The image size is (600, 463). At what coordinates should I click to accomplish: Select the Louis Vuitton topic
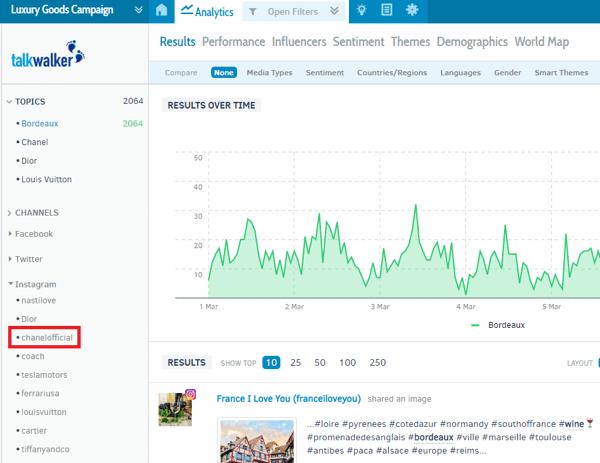(46, 179)
